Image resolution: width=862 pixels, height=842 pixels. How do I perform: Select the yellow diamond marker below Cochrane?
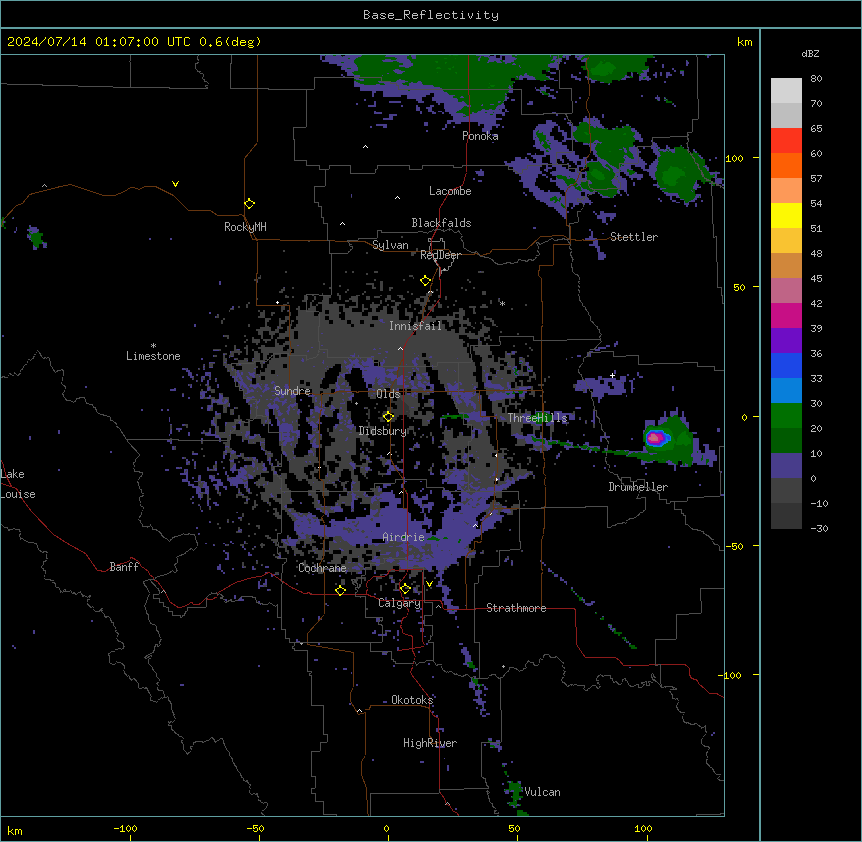[340, 590]
